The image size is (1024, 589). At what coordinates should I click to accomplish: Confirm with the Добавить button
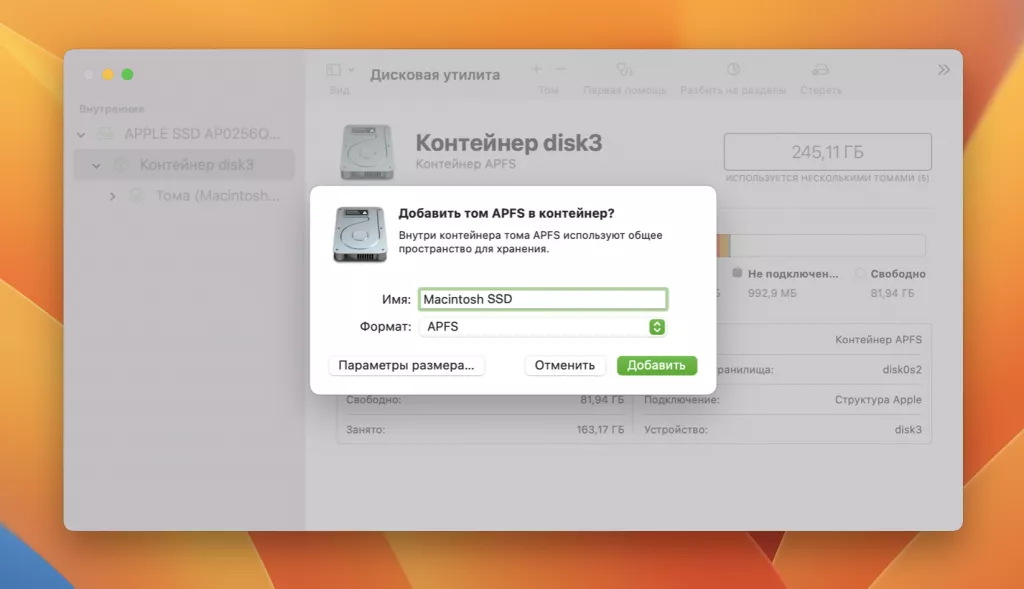tap(657, 365)
